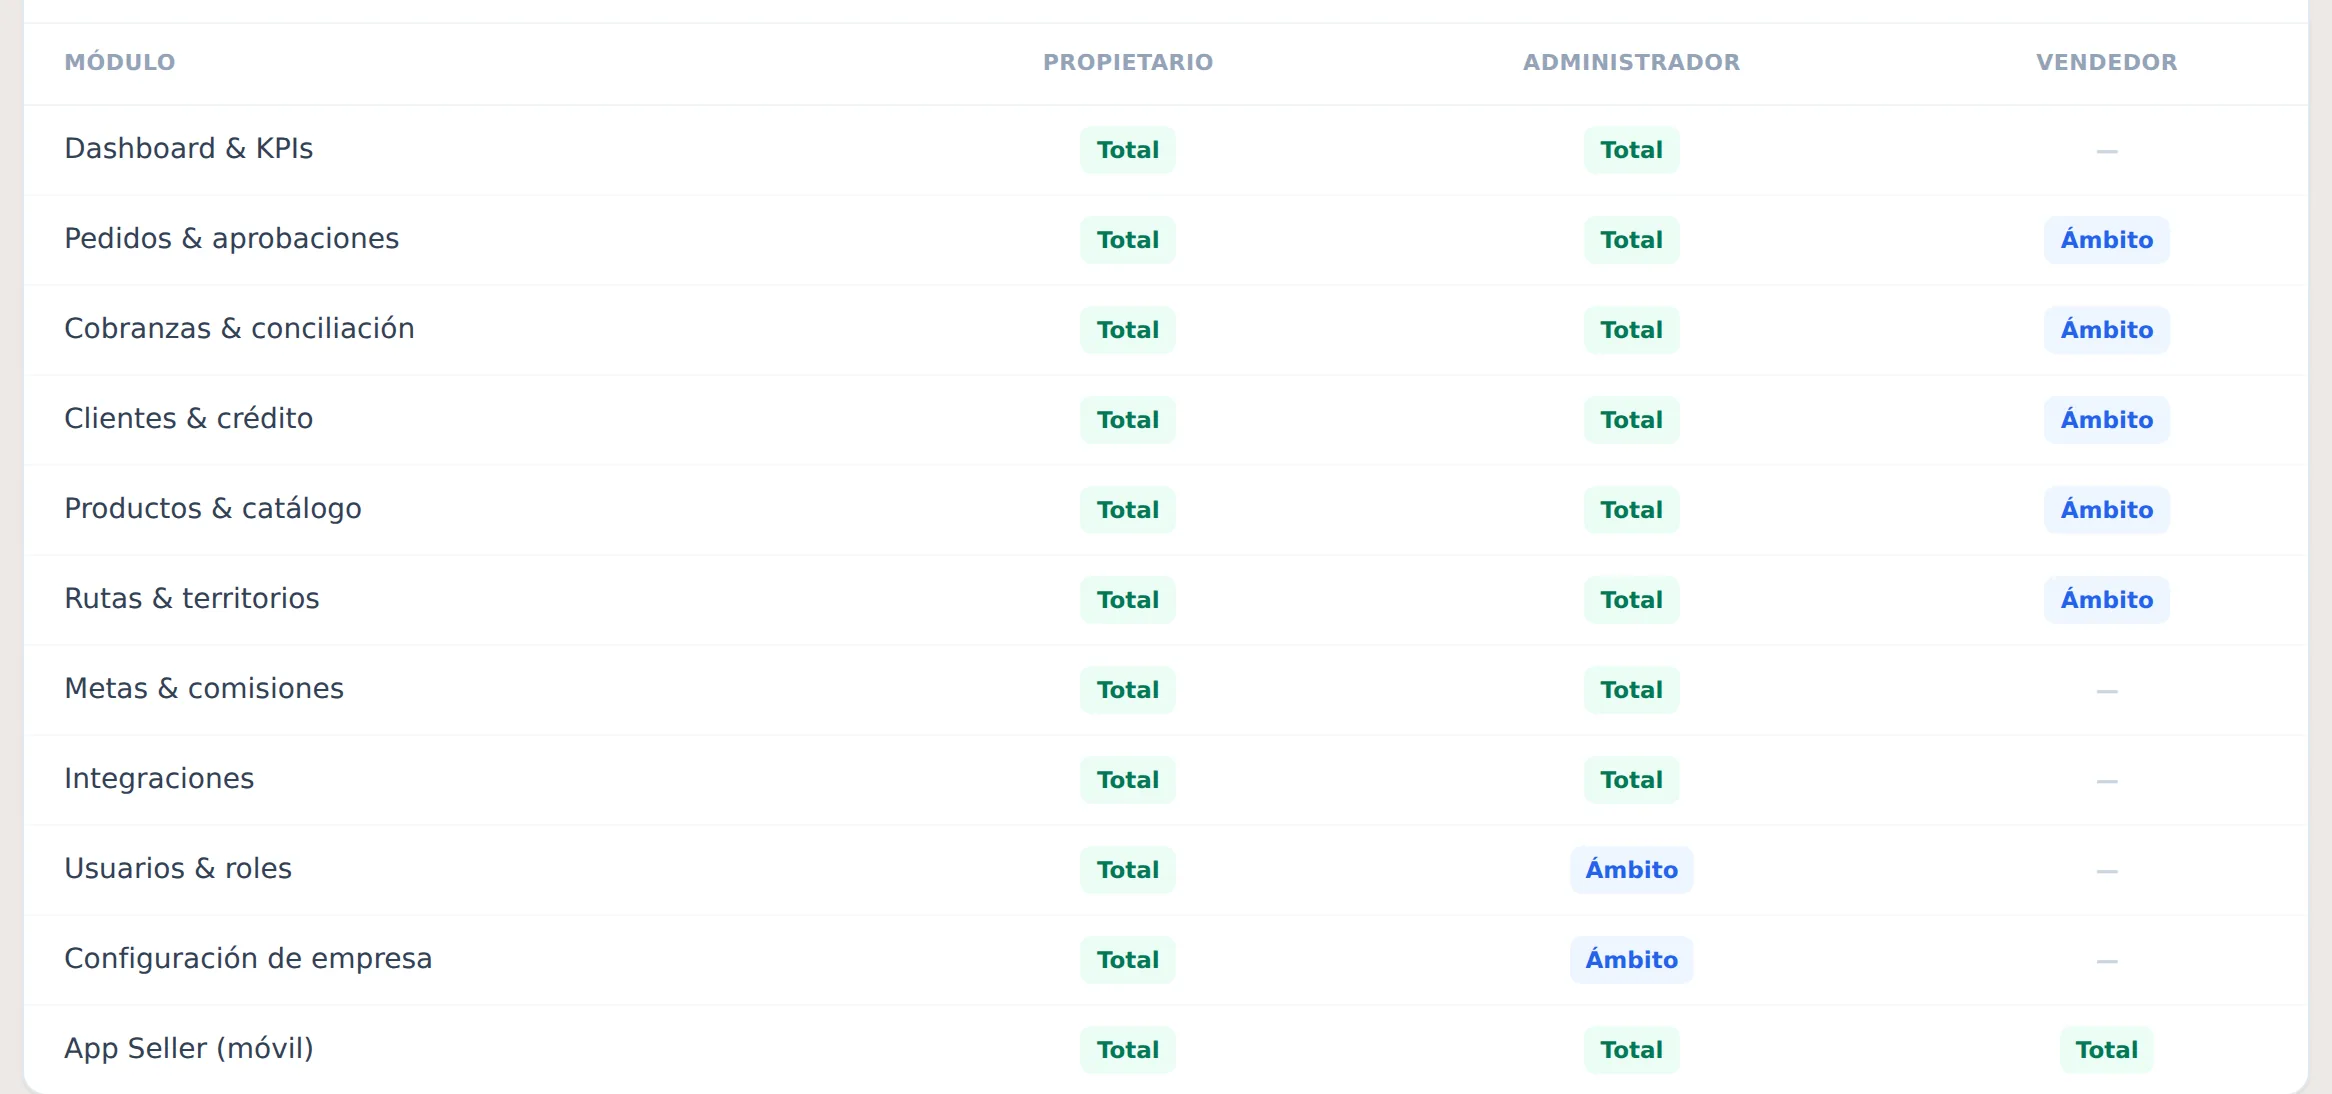The image size is (2332, 1094).
Task: Click Propietario Total badge for Productos & catálogo
Action: tap(1128, 510)
